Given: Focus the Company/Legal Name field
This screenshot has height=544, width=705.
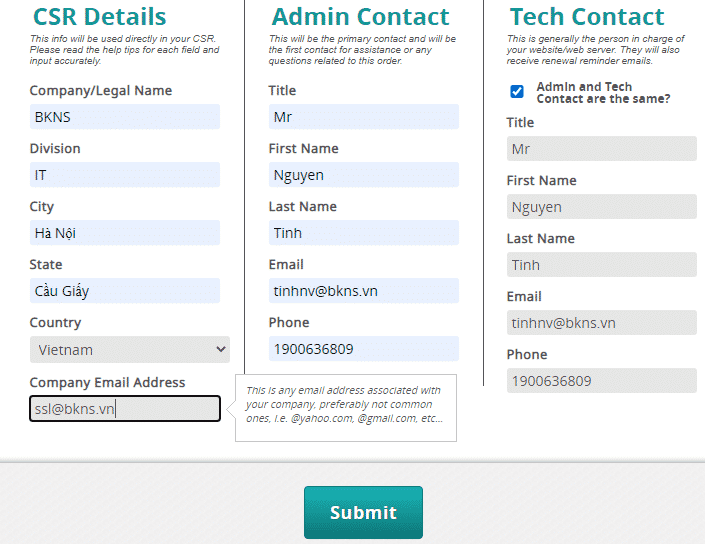Looking at the screenshot, I should [x=125, y=117].
